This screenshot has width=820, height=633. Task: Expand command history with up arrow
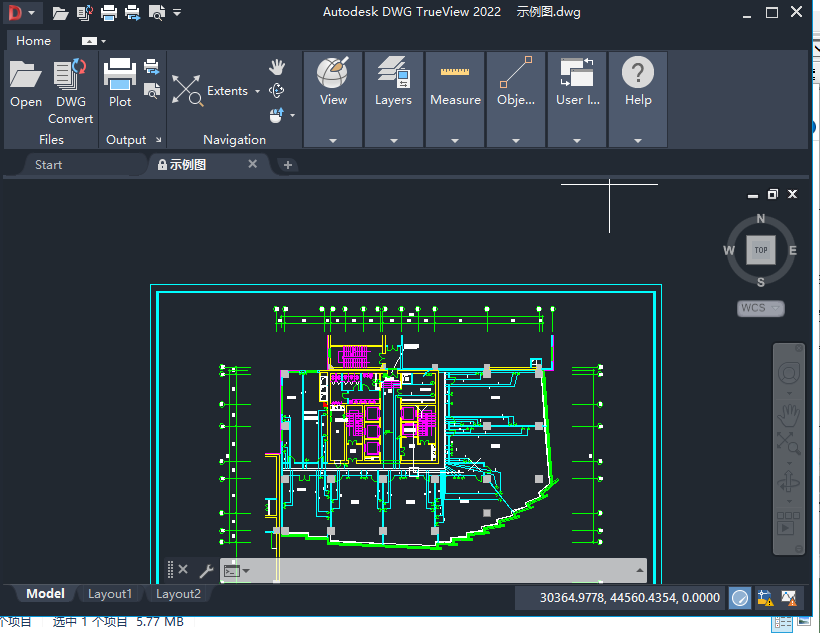(640, 570)
